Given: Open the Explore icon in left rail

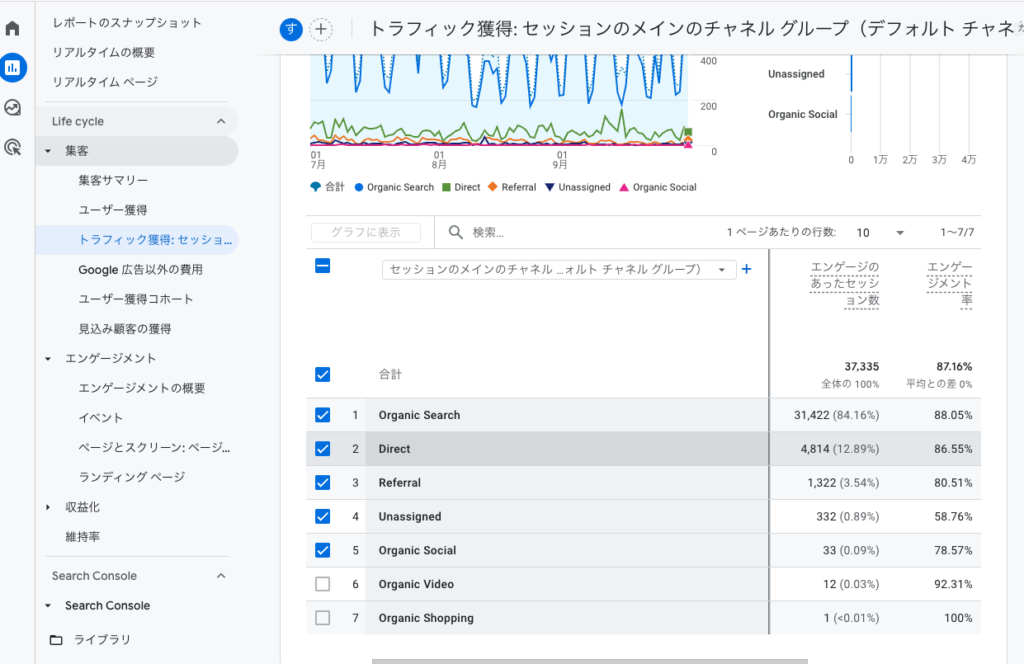Looking at the screenshot, I should (13, 108).
